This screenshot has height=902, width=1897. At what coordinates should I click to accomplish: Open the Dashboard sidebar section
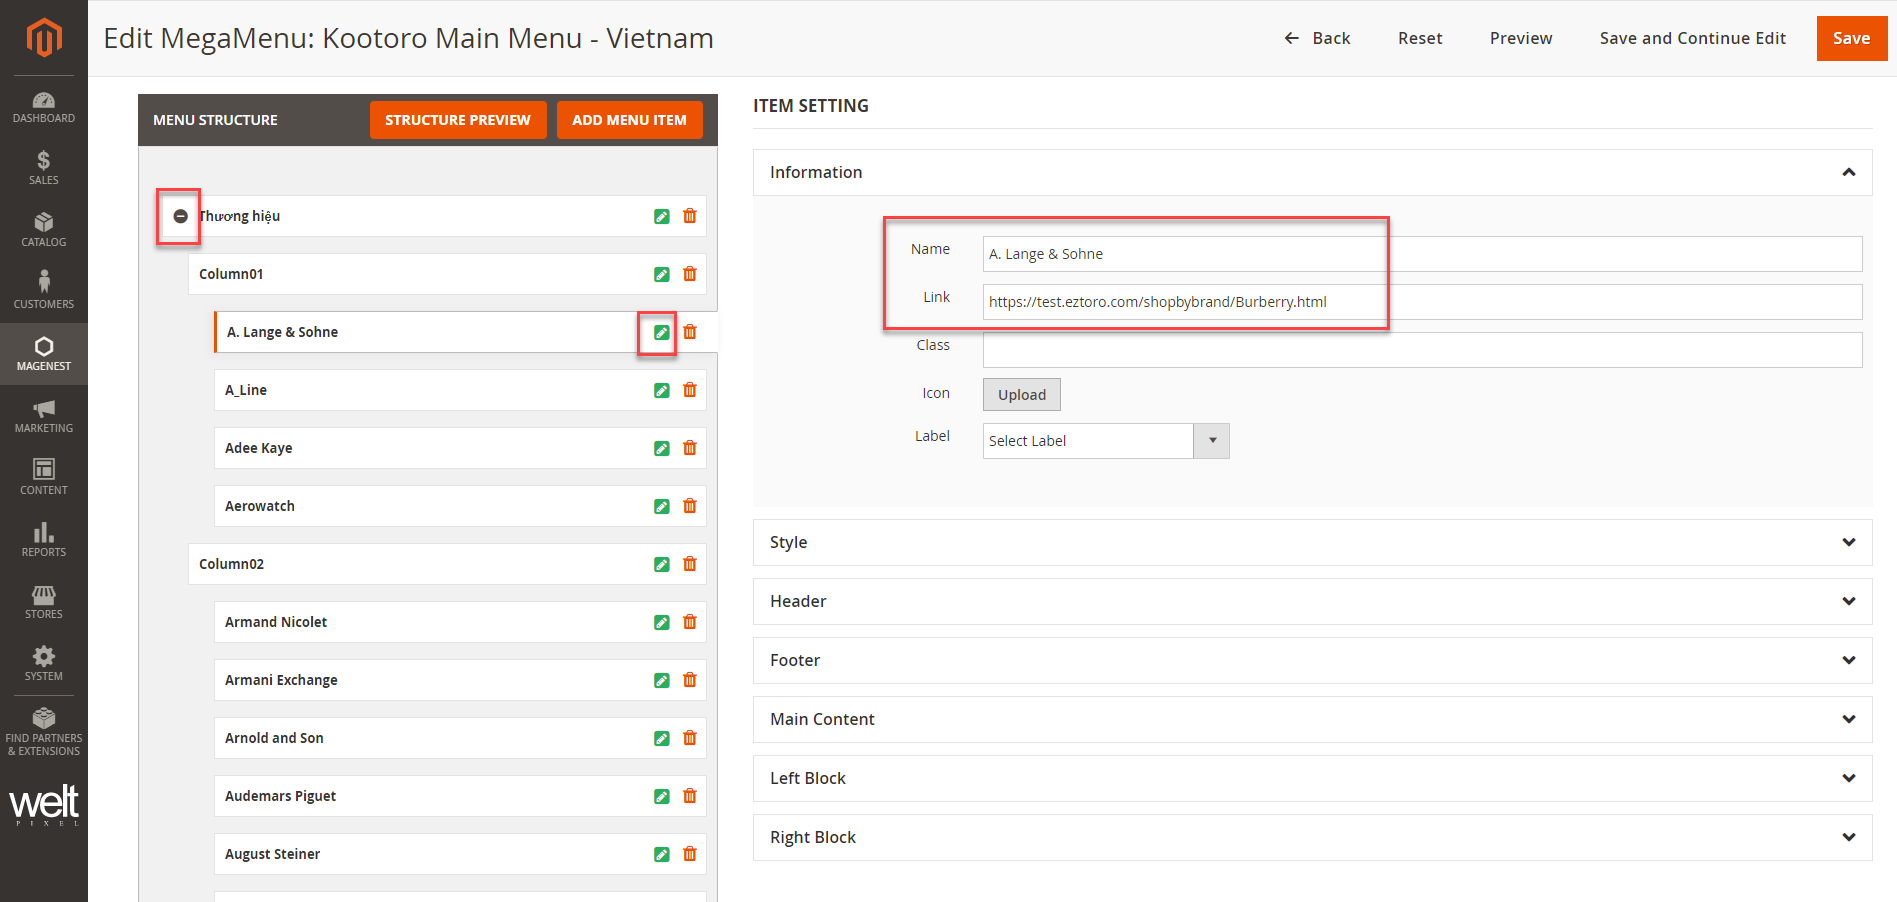[44, 106]
